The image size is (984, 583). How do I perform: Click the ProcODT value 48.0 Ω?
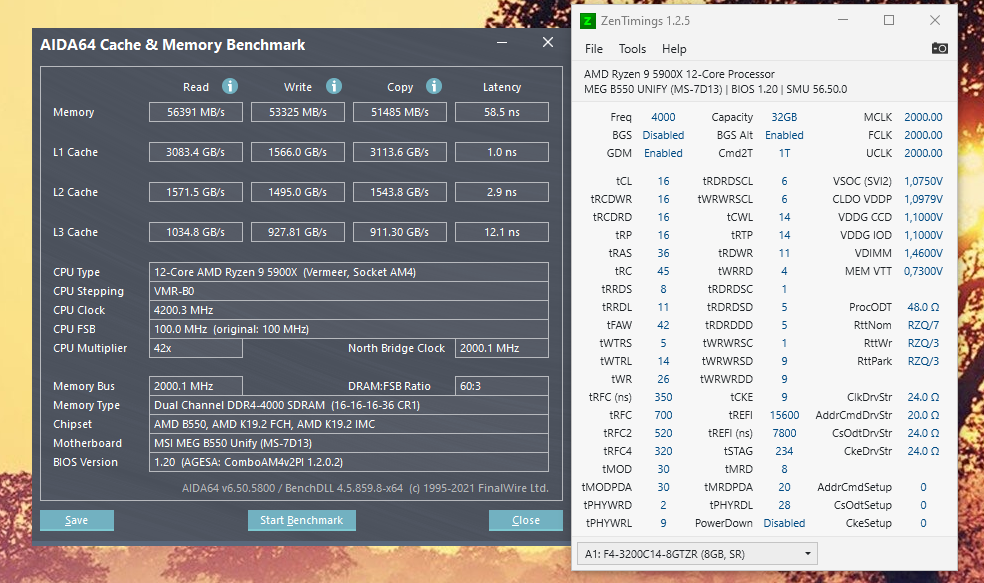pos(923,308)
